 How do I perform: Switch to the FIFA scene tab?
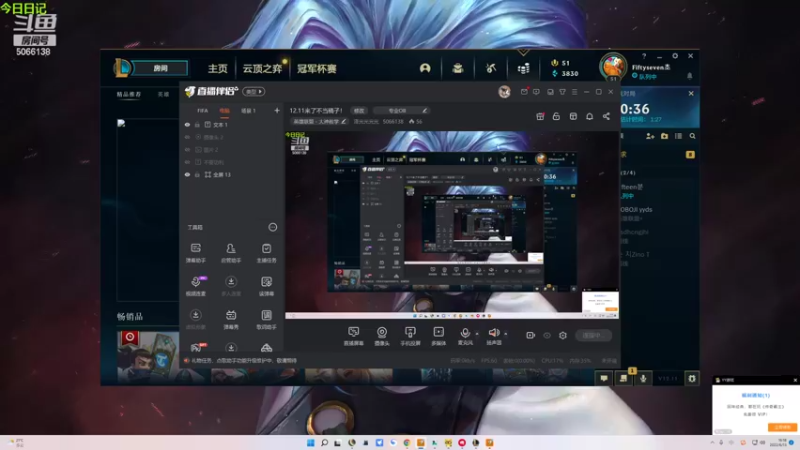point(203,111)
